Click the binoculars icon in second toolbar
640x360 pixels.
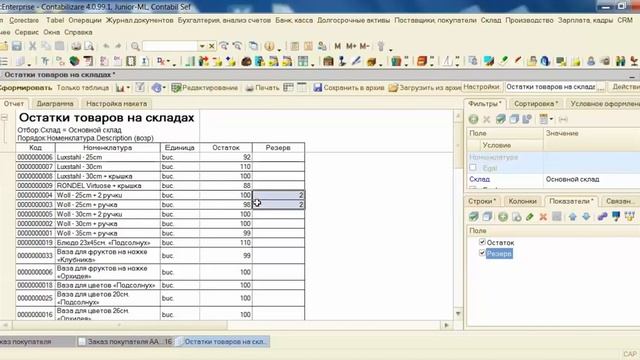coord(620,61)
